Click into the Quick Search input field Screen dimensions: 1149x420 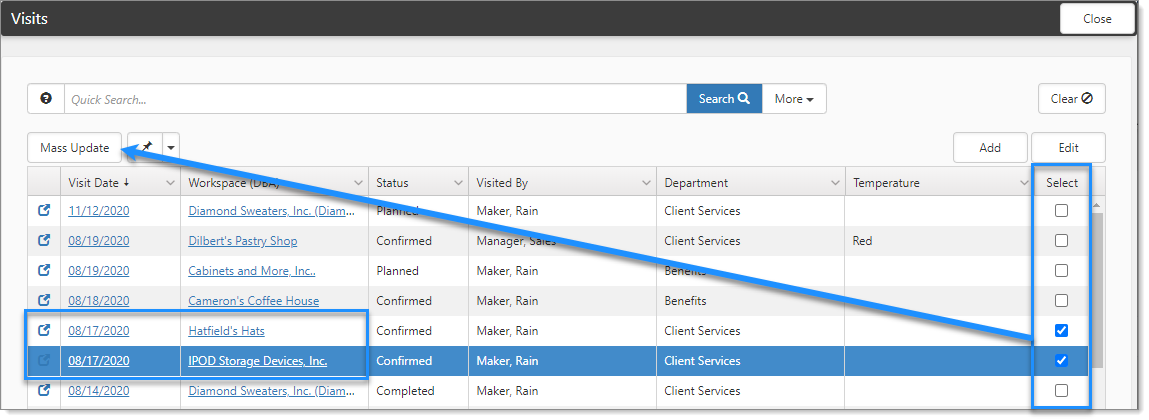click(x=375, y=99)
